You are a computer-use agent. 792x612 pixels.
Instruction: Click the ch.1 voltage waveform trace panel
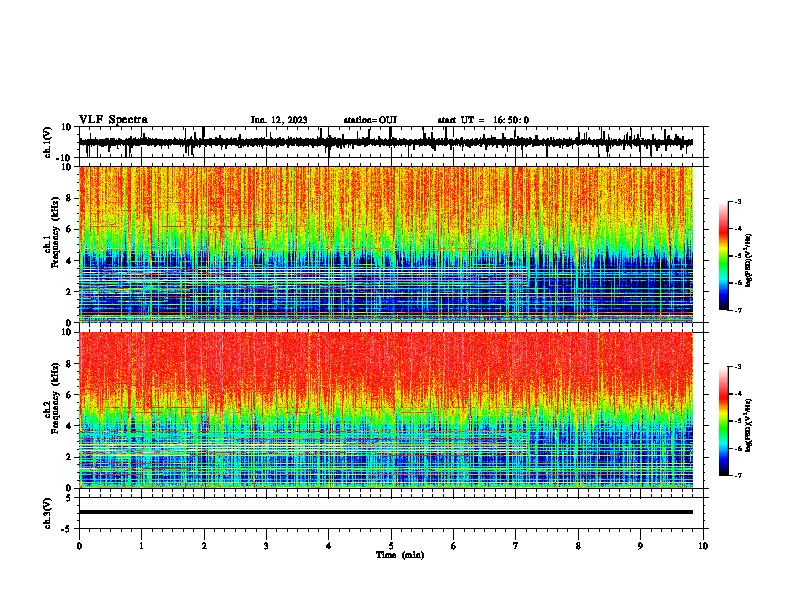pos(391,142)
